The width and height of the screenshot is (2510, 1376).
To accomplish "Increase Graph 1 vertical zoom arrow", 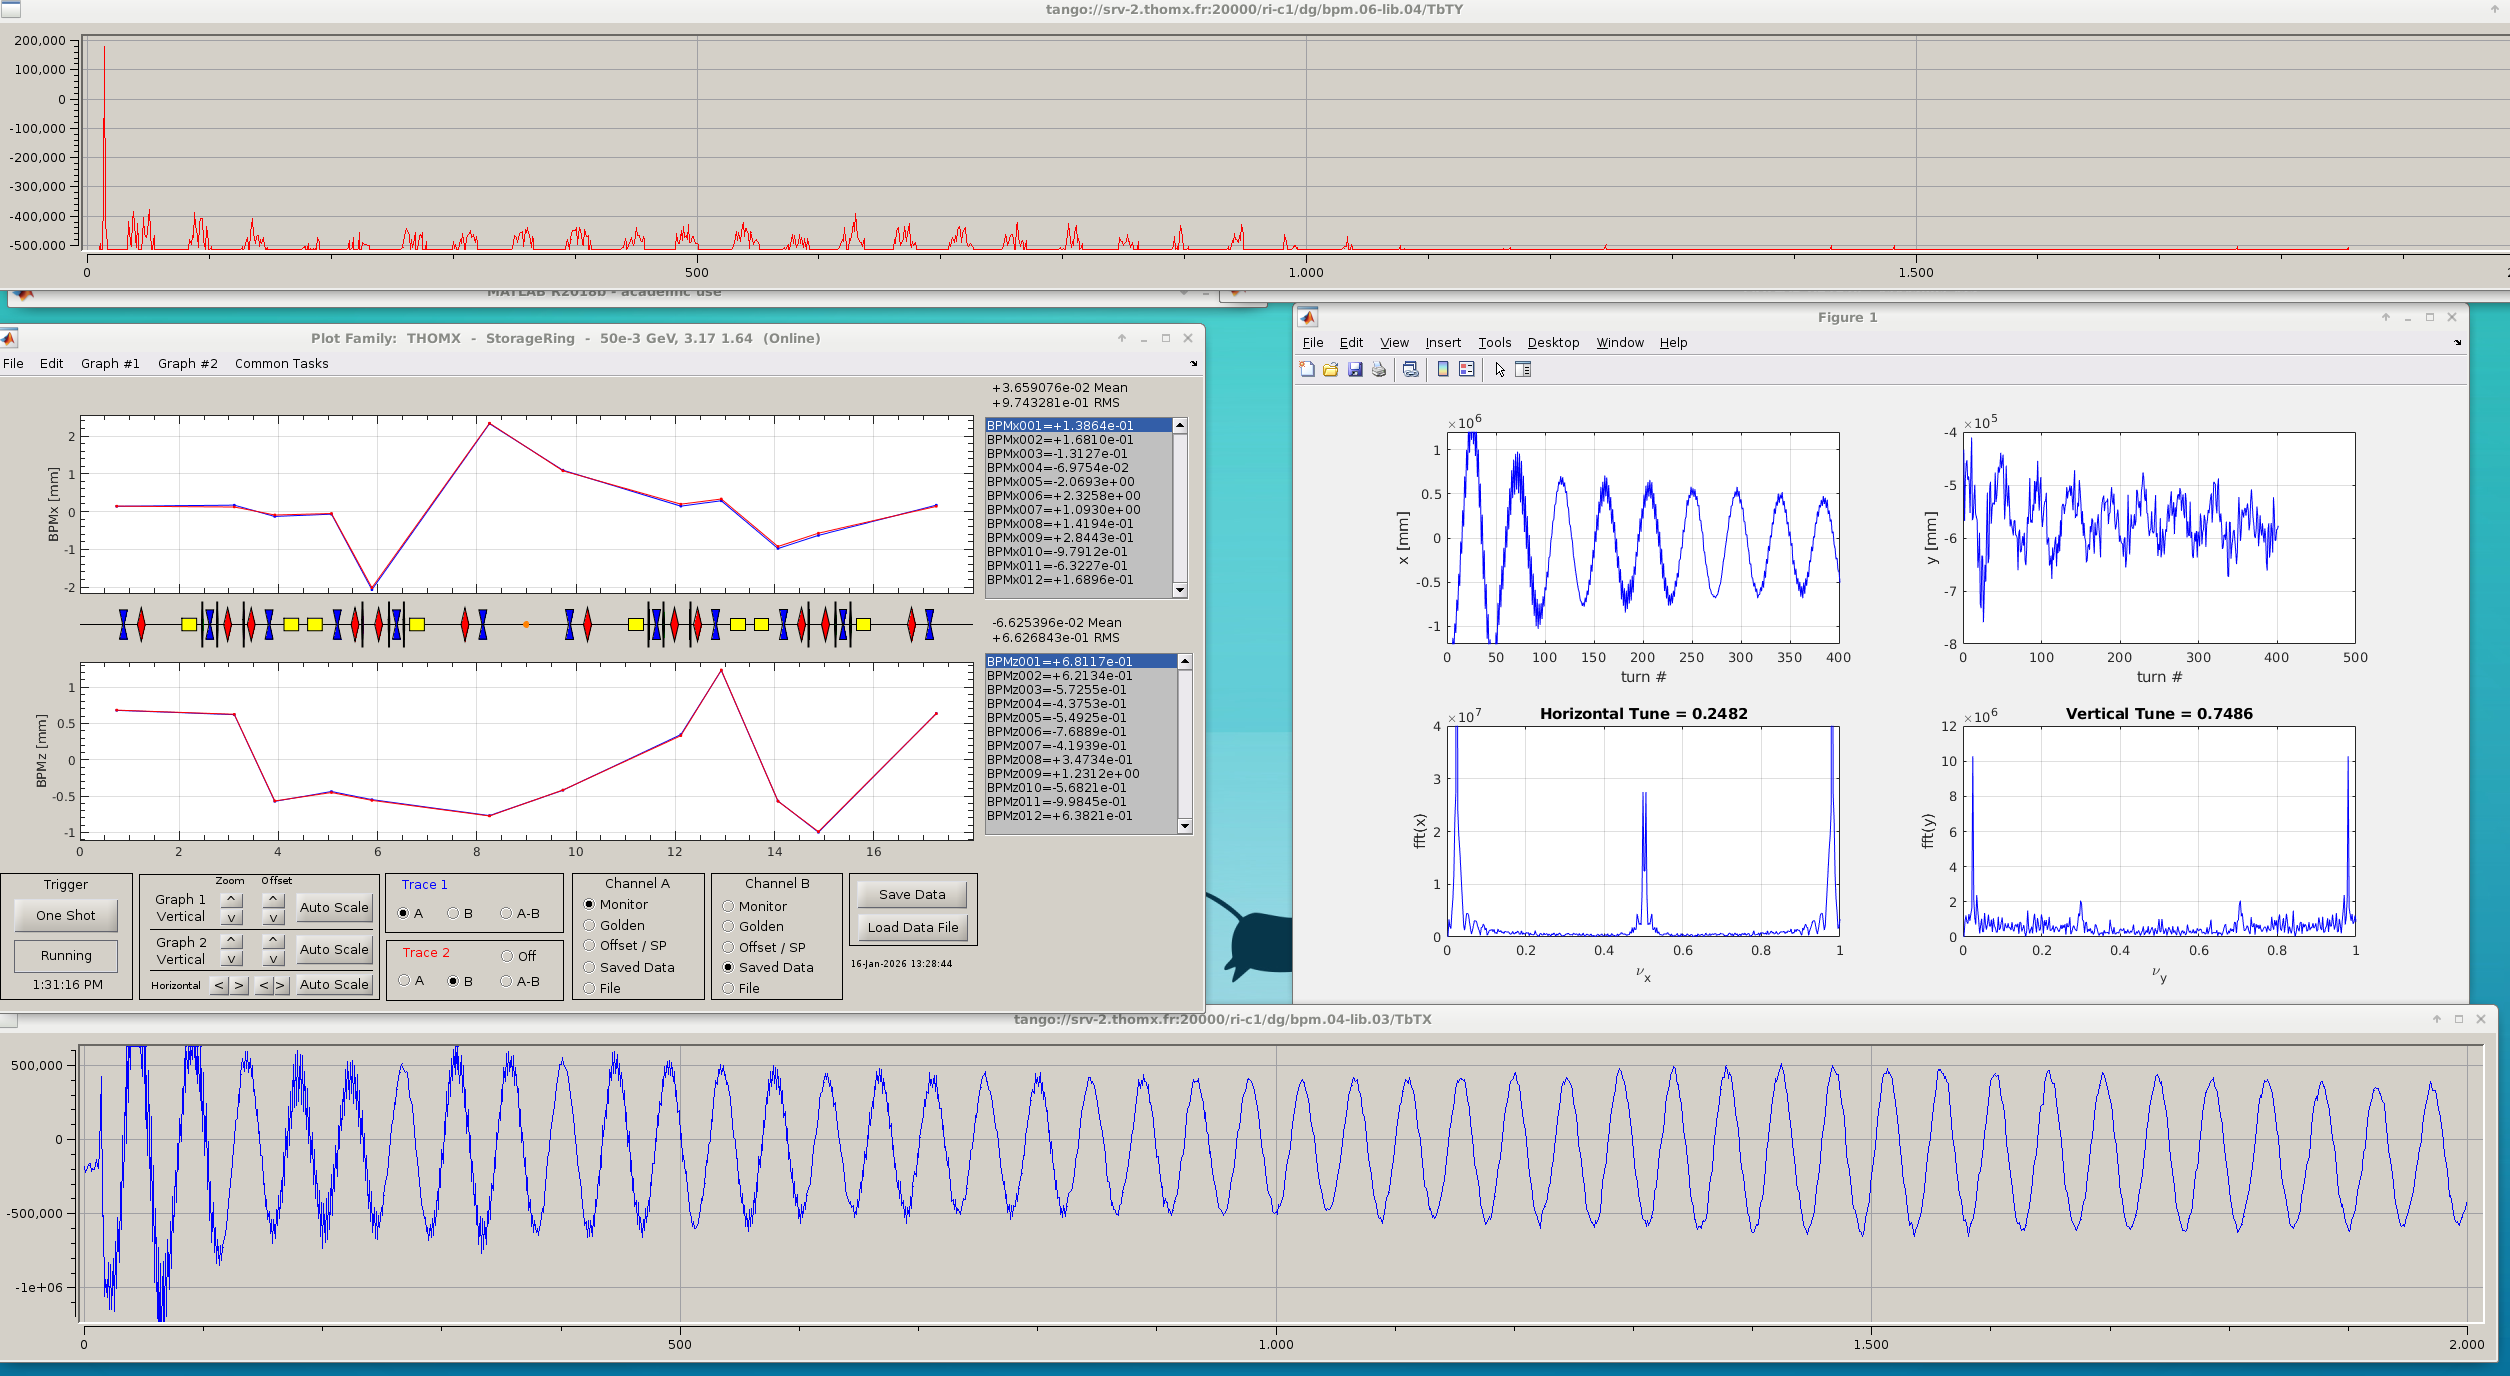I will pos(231,900).
